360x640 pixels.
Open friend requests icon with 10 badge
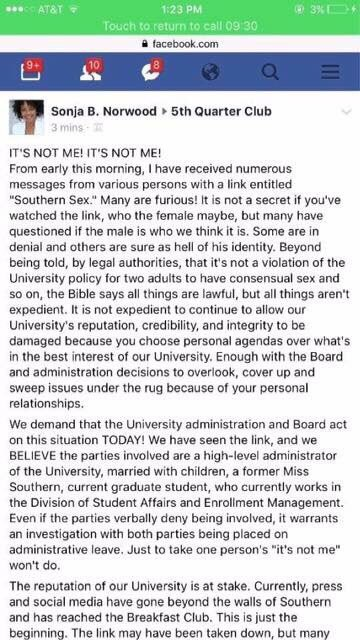(91, 71)
